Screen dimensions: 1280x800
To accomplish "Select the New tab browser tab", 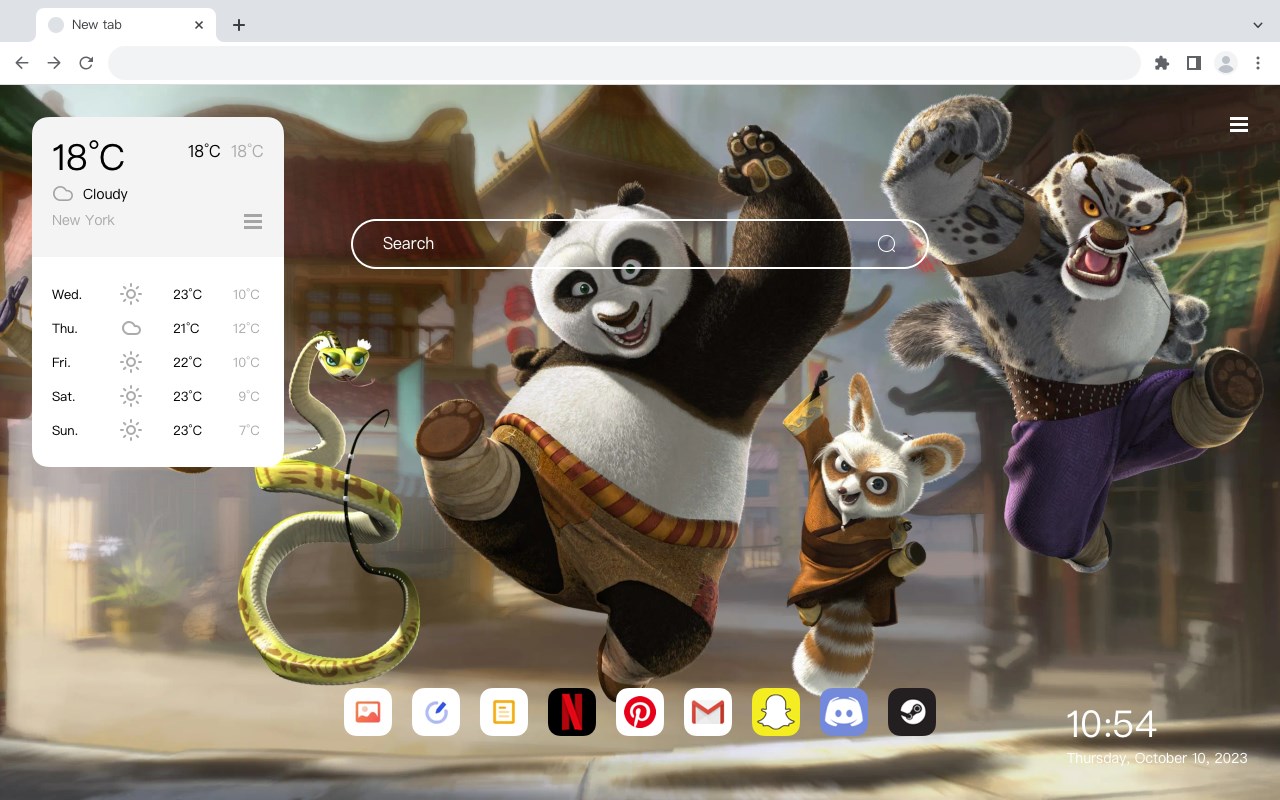I will coord(125,25).
